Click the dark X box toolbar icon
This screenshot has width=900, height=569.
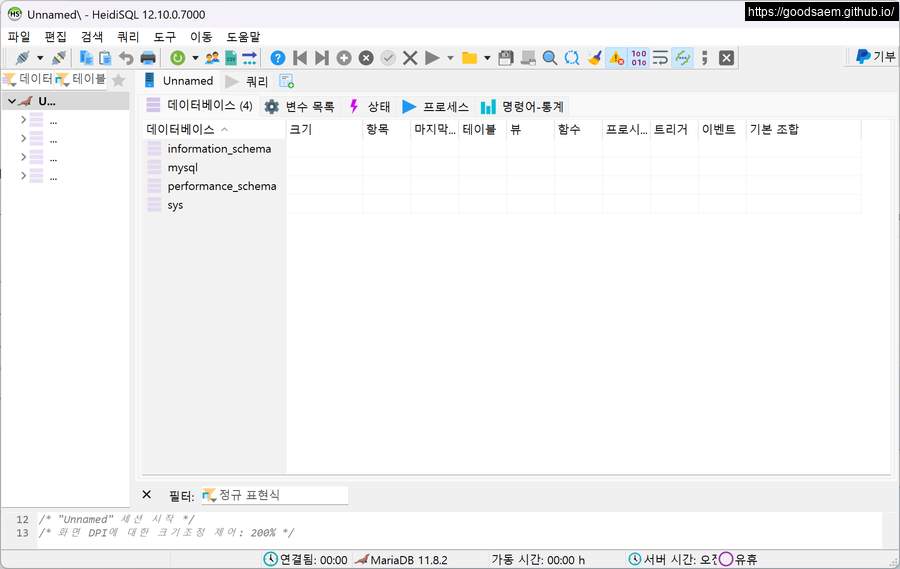point(727,58)
